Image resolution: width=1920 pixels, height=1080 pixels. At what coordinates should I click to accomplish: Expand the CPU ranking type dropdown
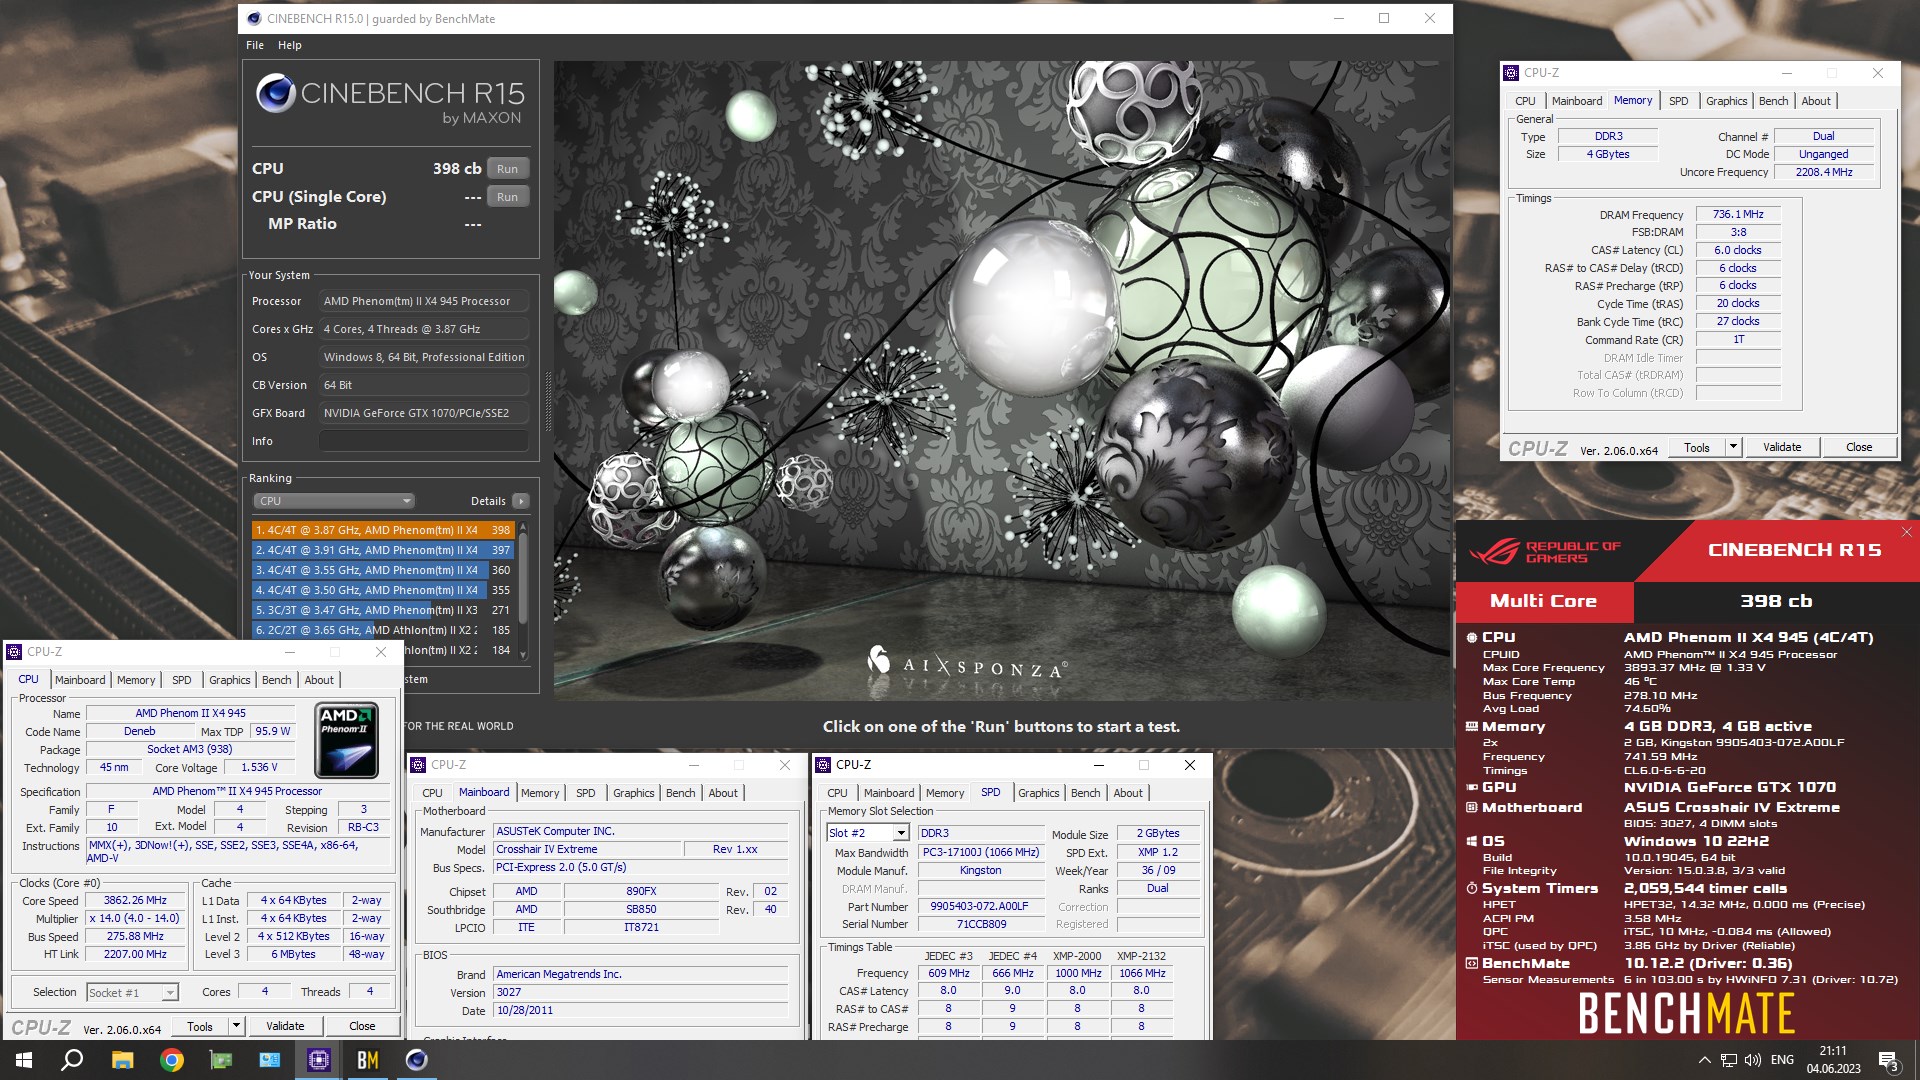click(x=333, y=501)
